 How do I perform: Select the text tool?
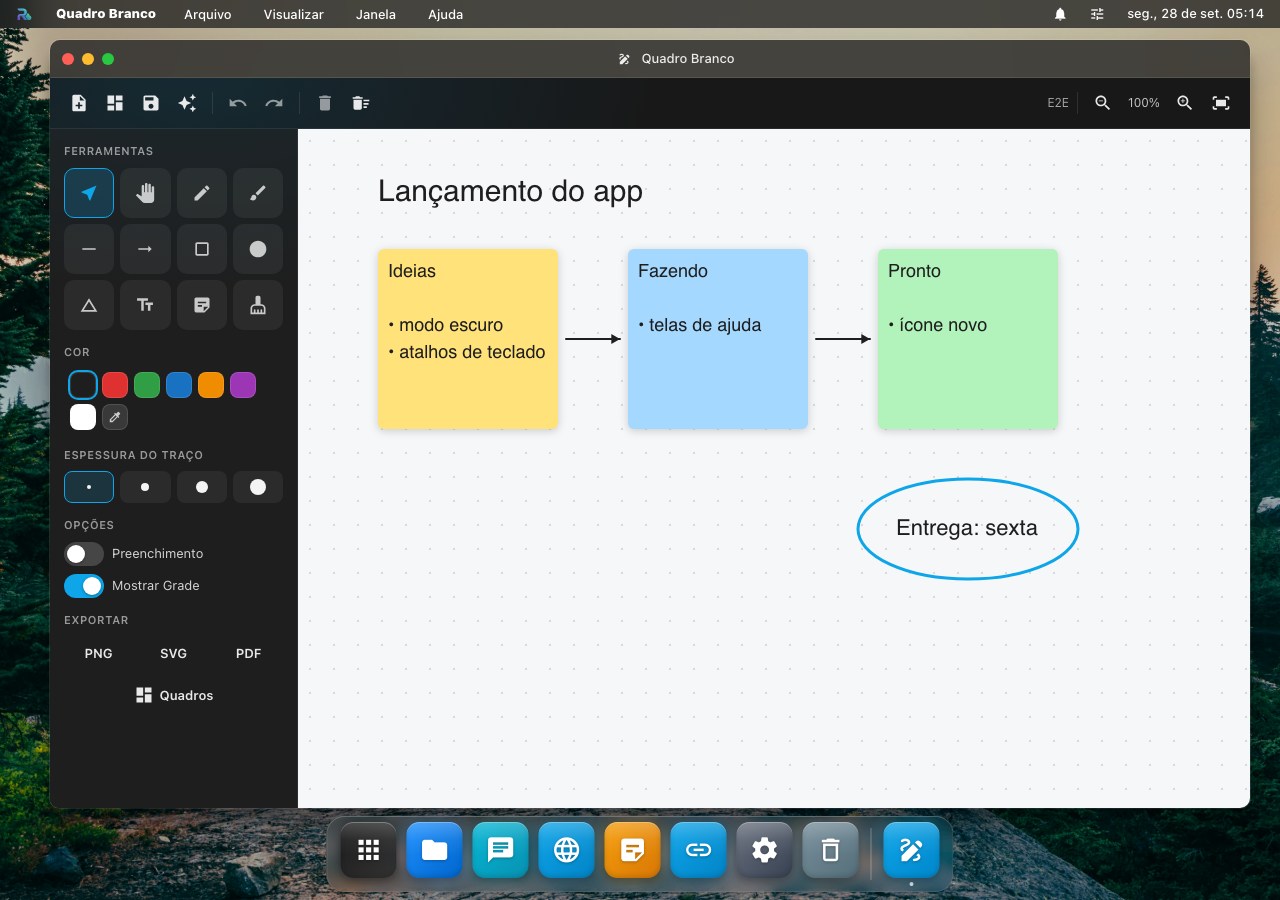(x=145, y=305)
